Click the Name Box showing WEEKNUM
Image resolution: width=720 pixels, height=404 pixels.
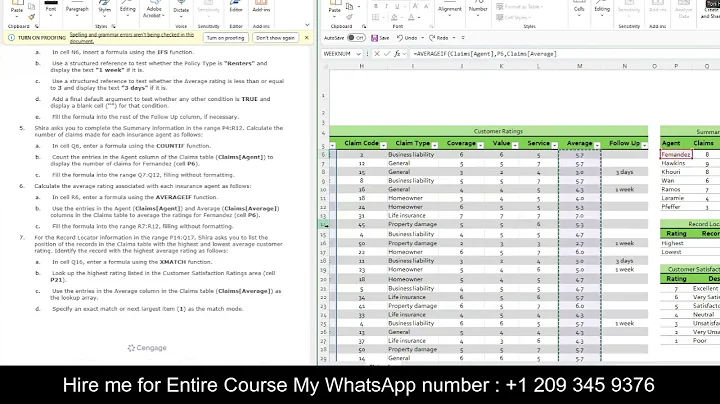coord(342,54)
